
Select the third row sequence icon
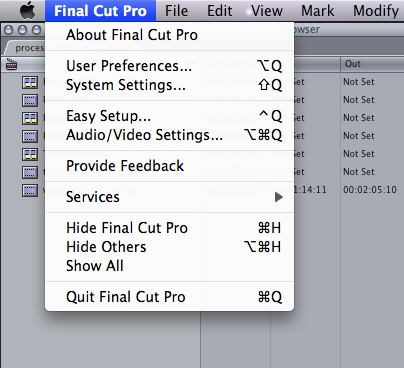30,118
